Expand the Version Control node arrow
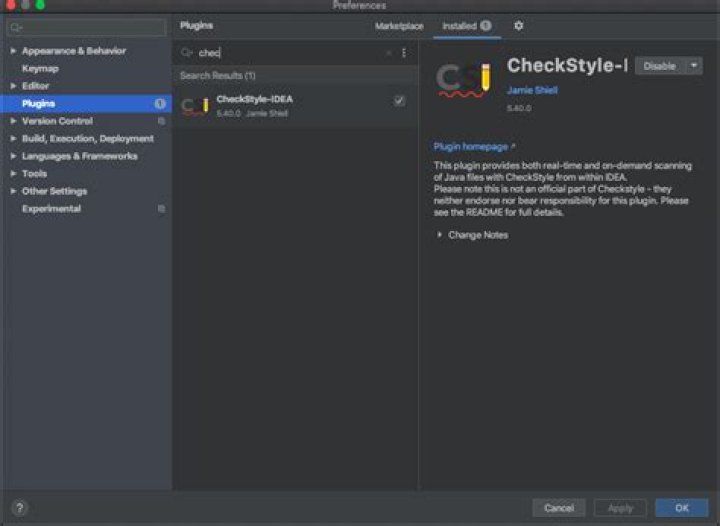This screenshot has height=526, width=720. (x=13, y=121)
